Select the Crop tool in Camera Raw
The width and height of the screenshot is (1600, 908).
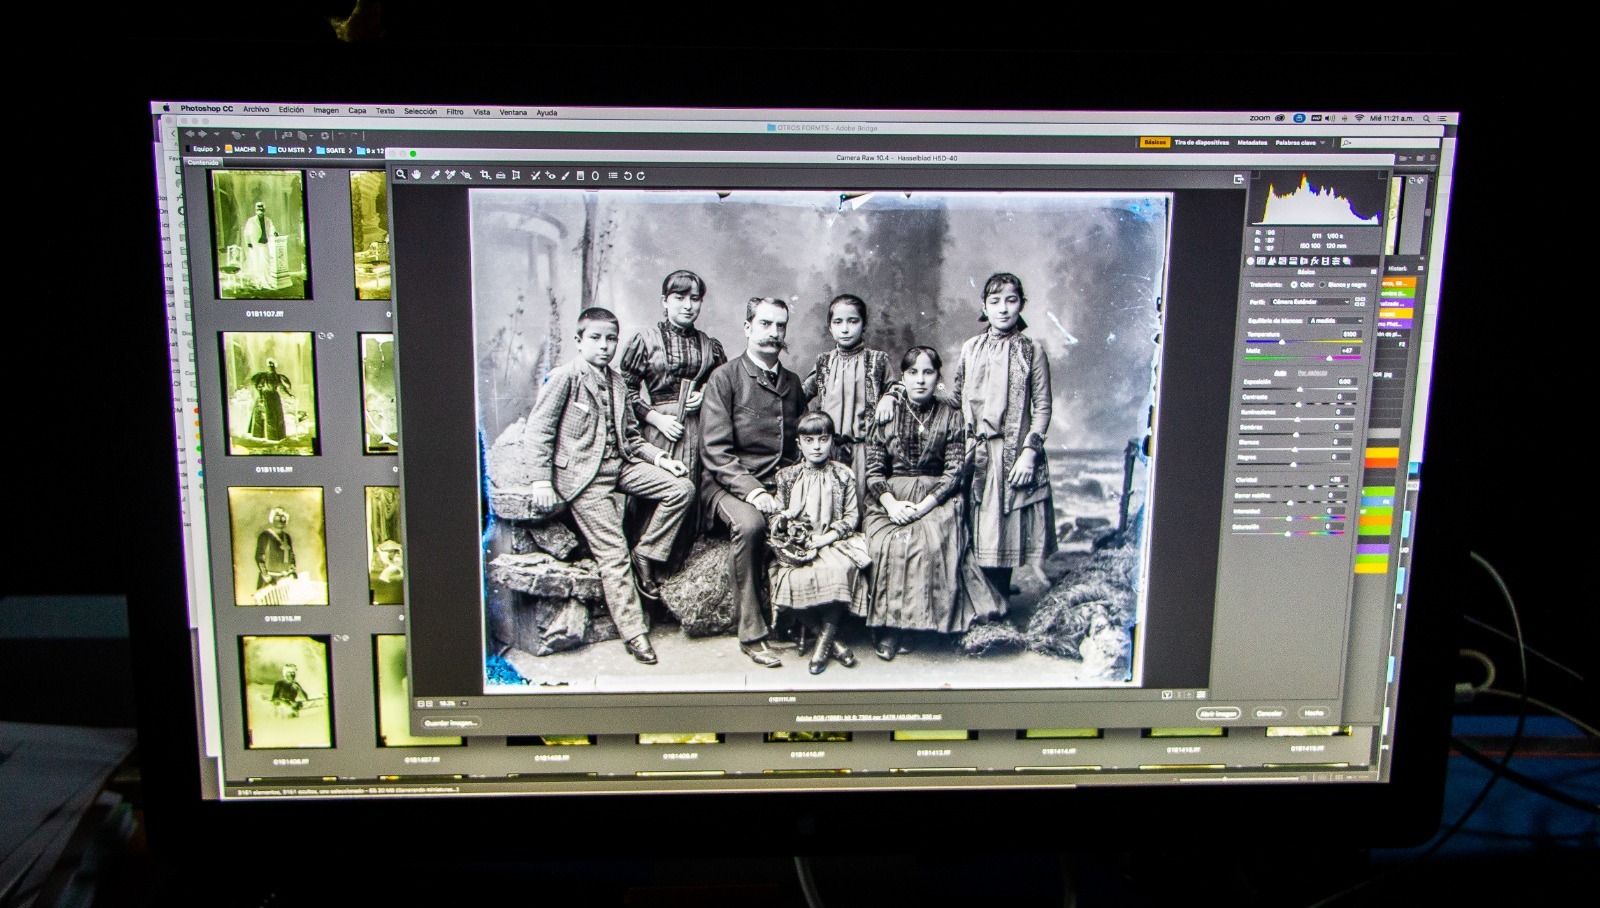pyautogui.click(x=486, y=176)
